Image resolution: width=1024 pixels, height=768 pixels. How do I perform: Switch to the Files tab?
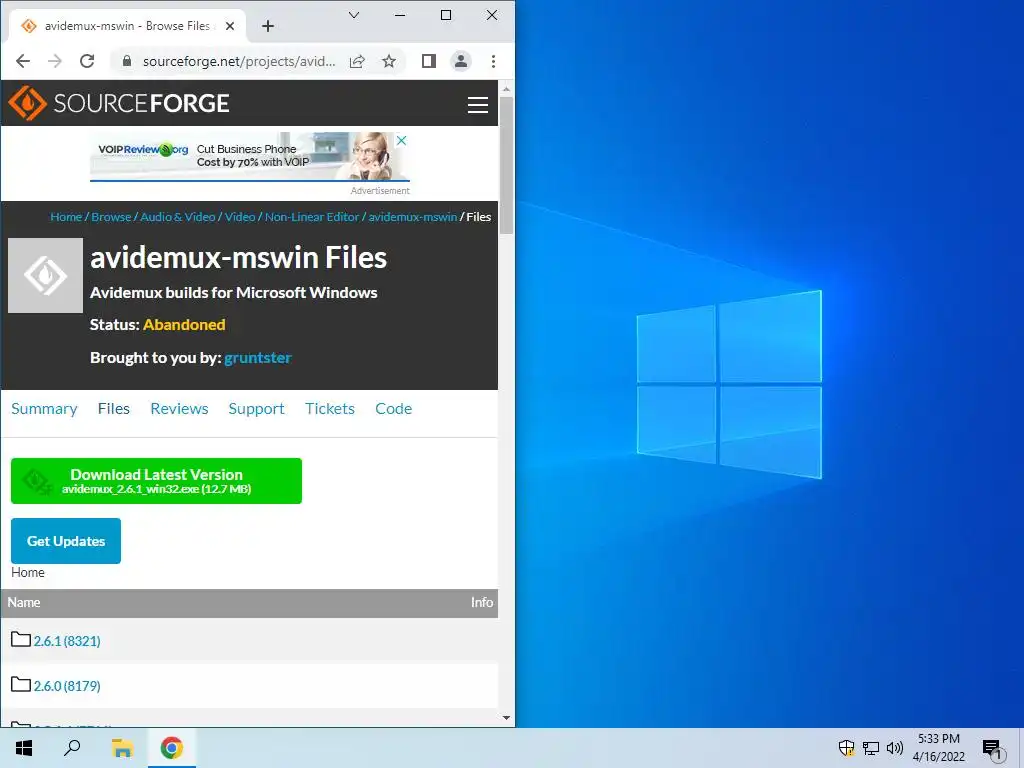click(114, 409)
